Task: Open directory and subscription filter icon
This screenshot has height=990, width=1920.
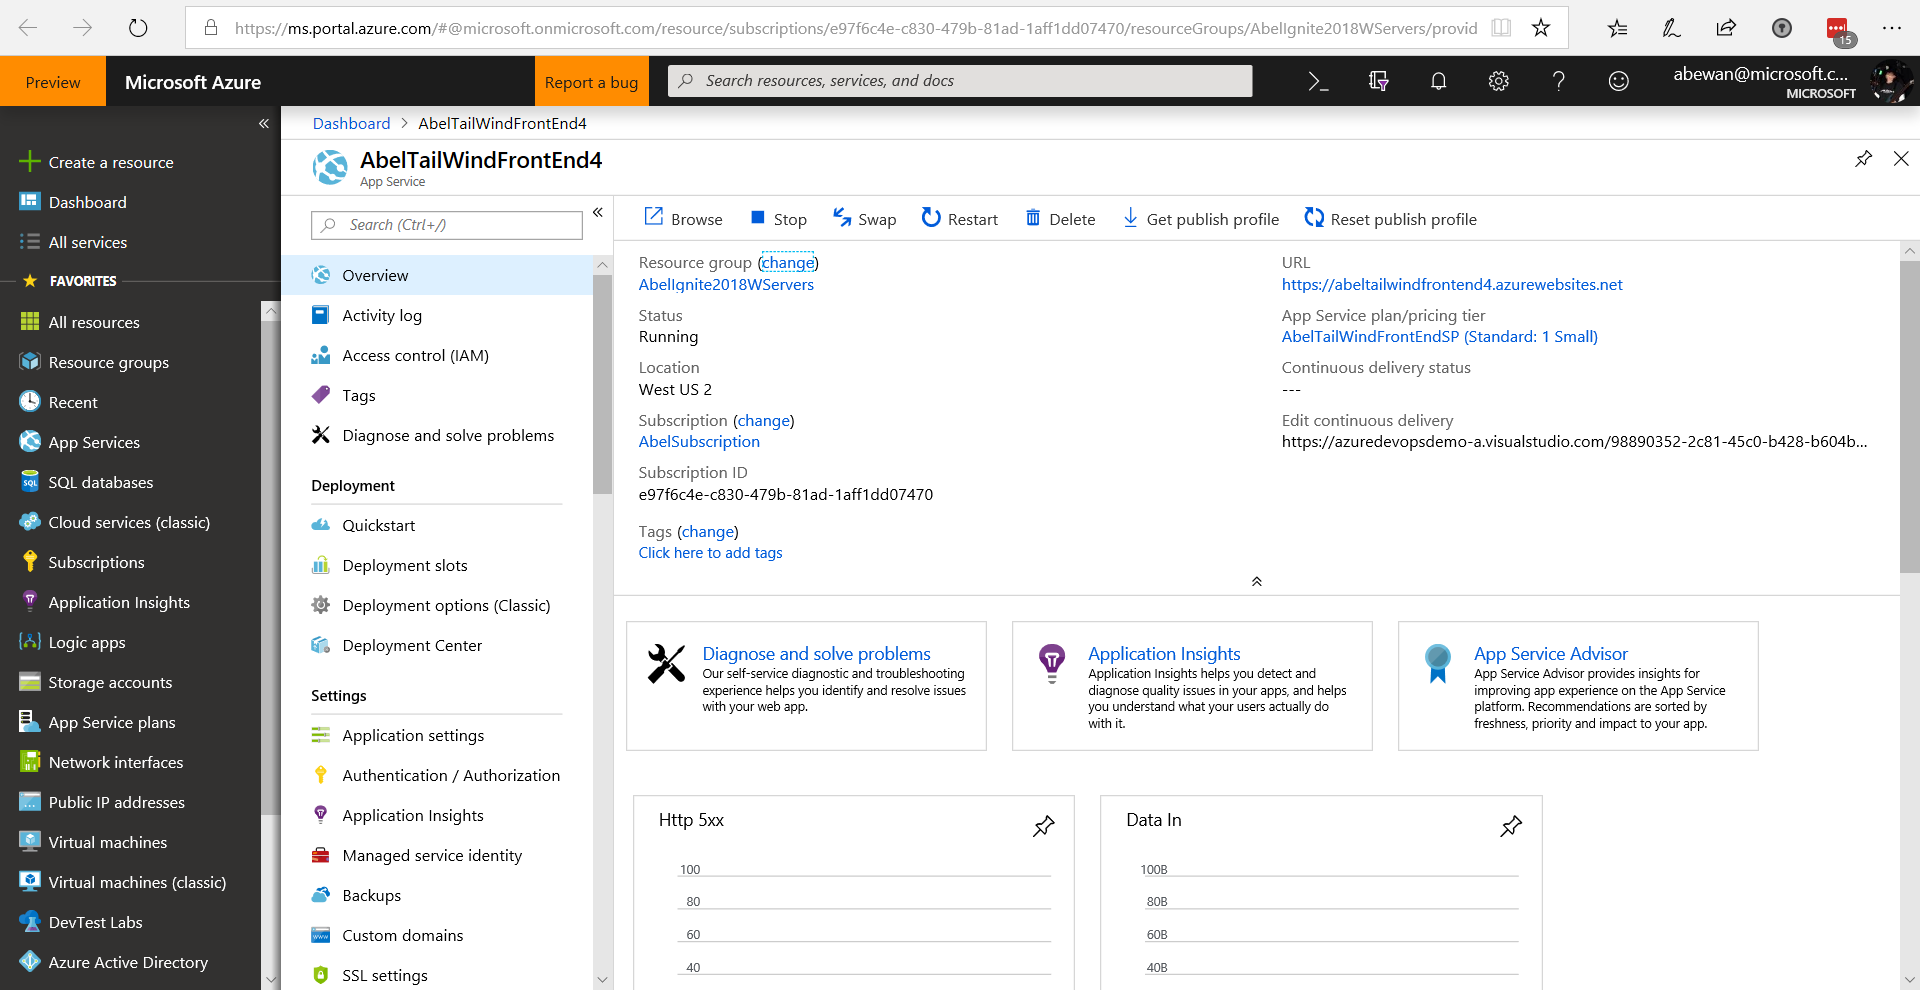Action: (x=1378, y=82)
